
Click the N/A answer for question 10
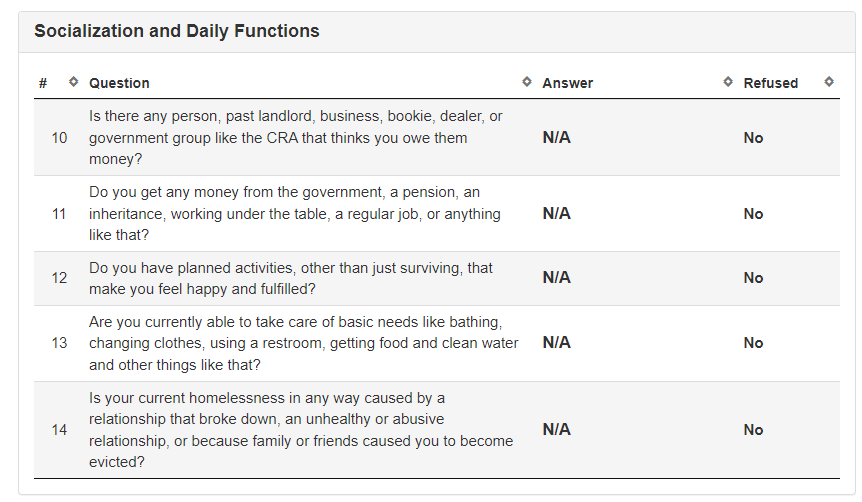click(x=557, y=138)
